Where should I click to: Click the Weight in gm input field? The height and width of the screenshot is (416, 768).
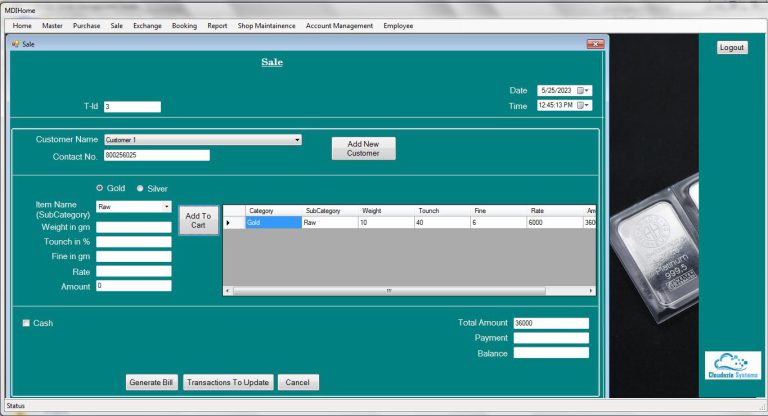pyautogui.click(x=133, y=227)
